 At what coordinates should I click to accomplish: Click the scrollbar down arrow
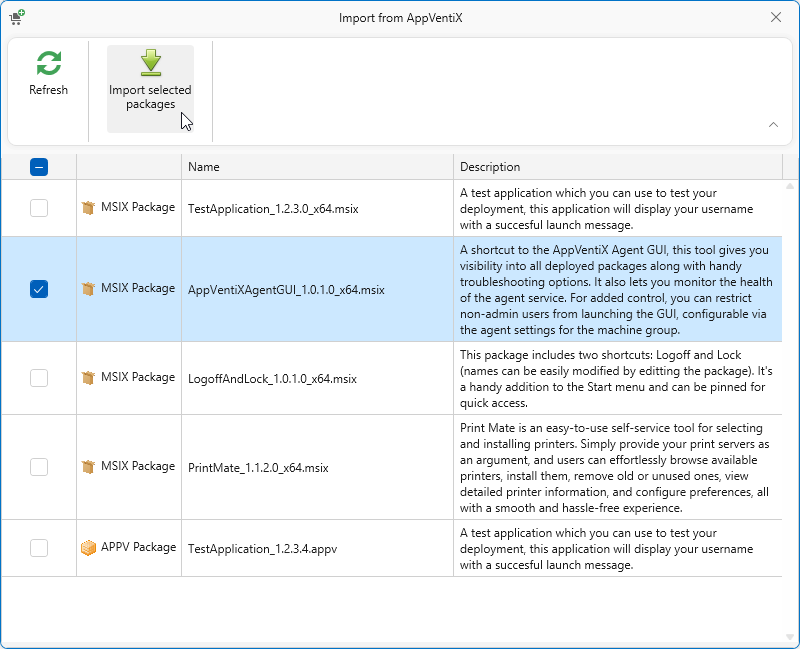[x=790, y=637]
